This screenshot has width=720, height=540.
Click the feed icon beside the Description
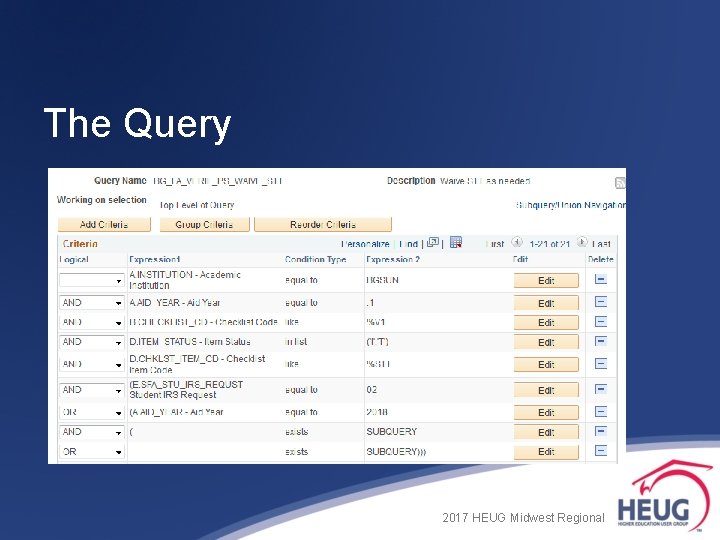coord(620,183)
